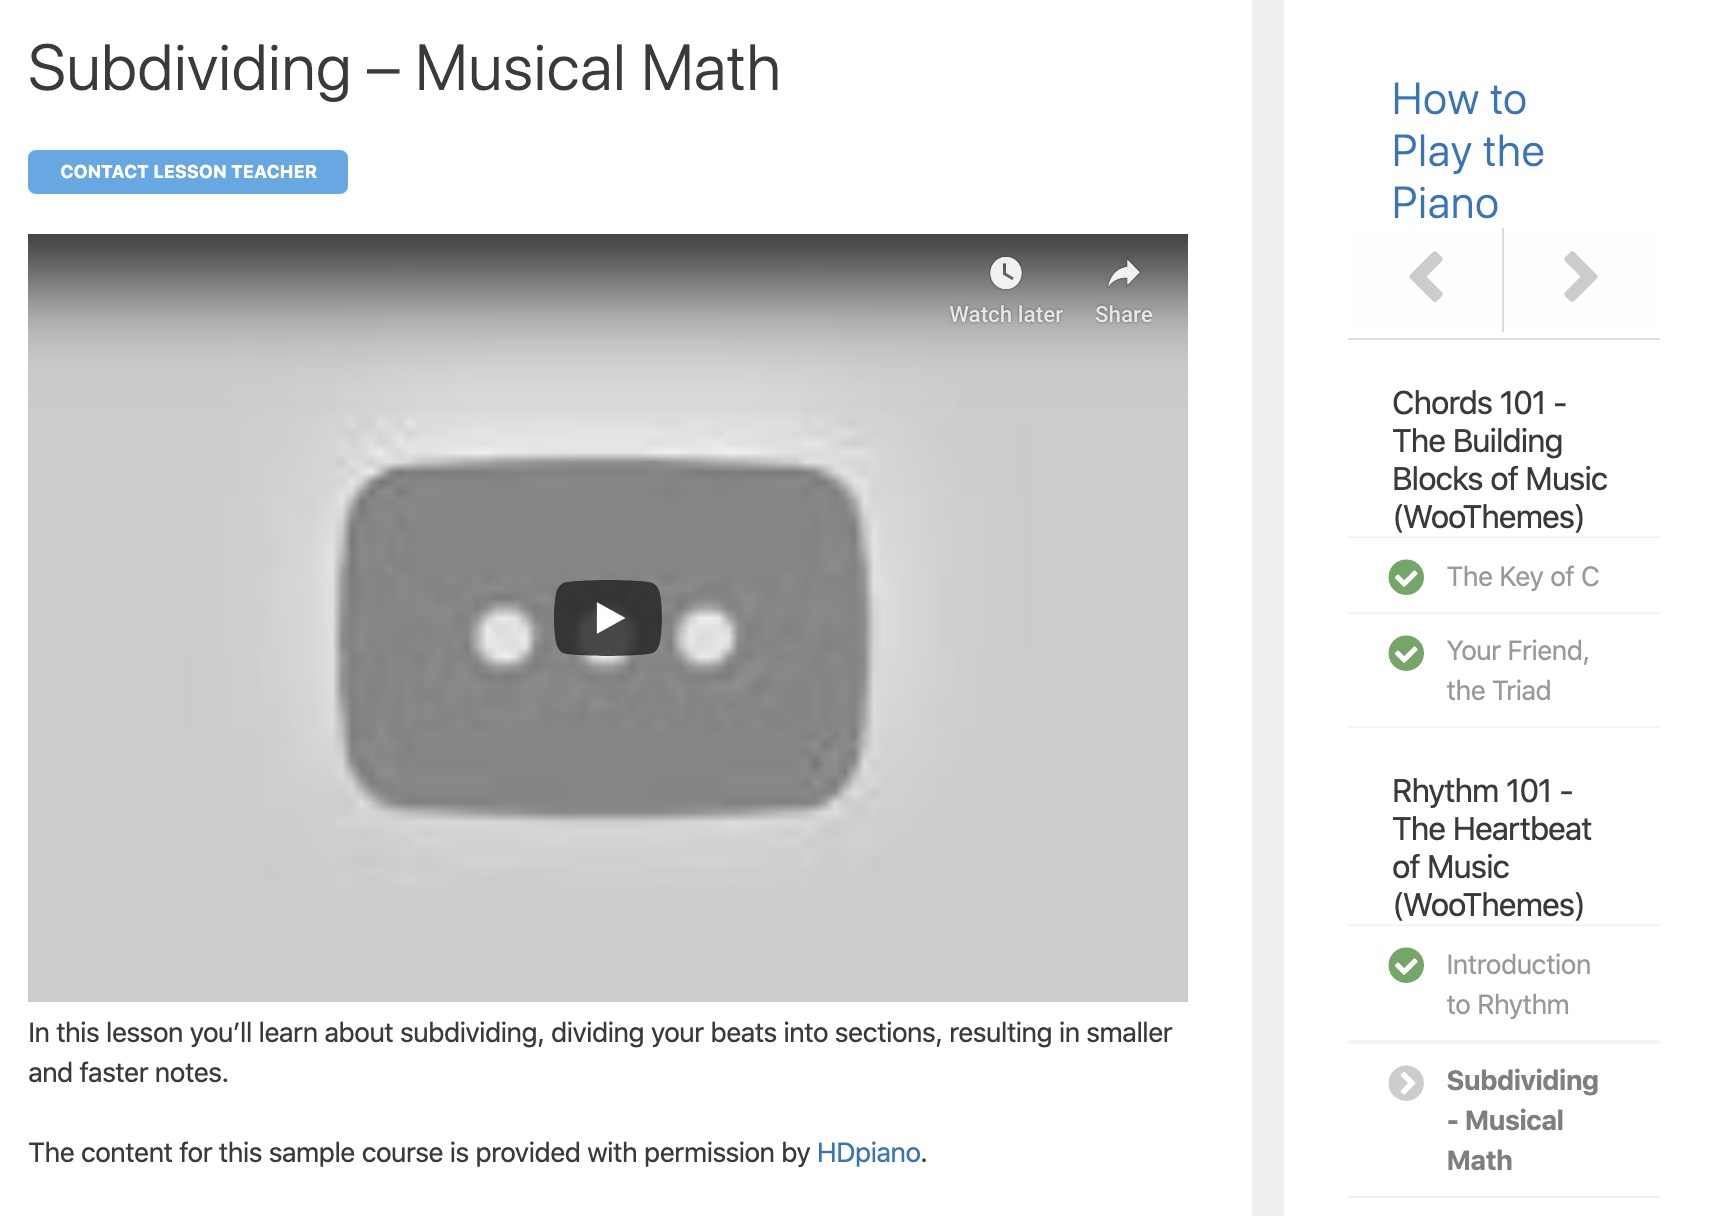Image resolution: width=1710 pixels, height=1216 pixels.
Task: Click the Watch later clock icon
Action: pyautogui.click(x=1006, y=273)
